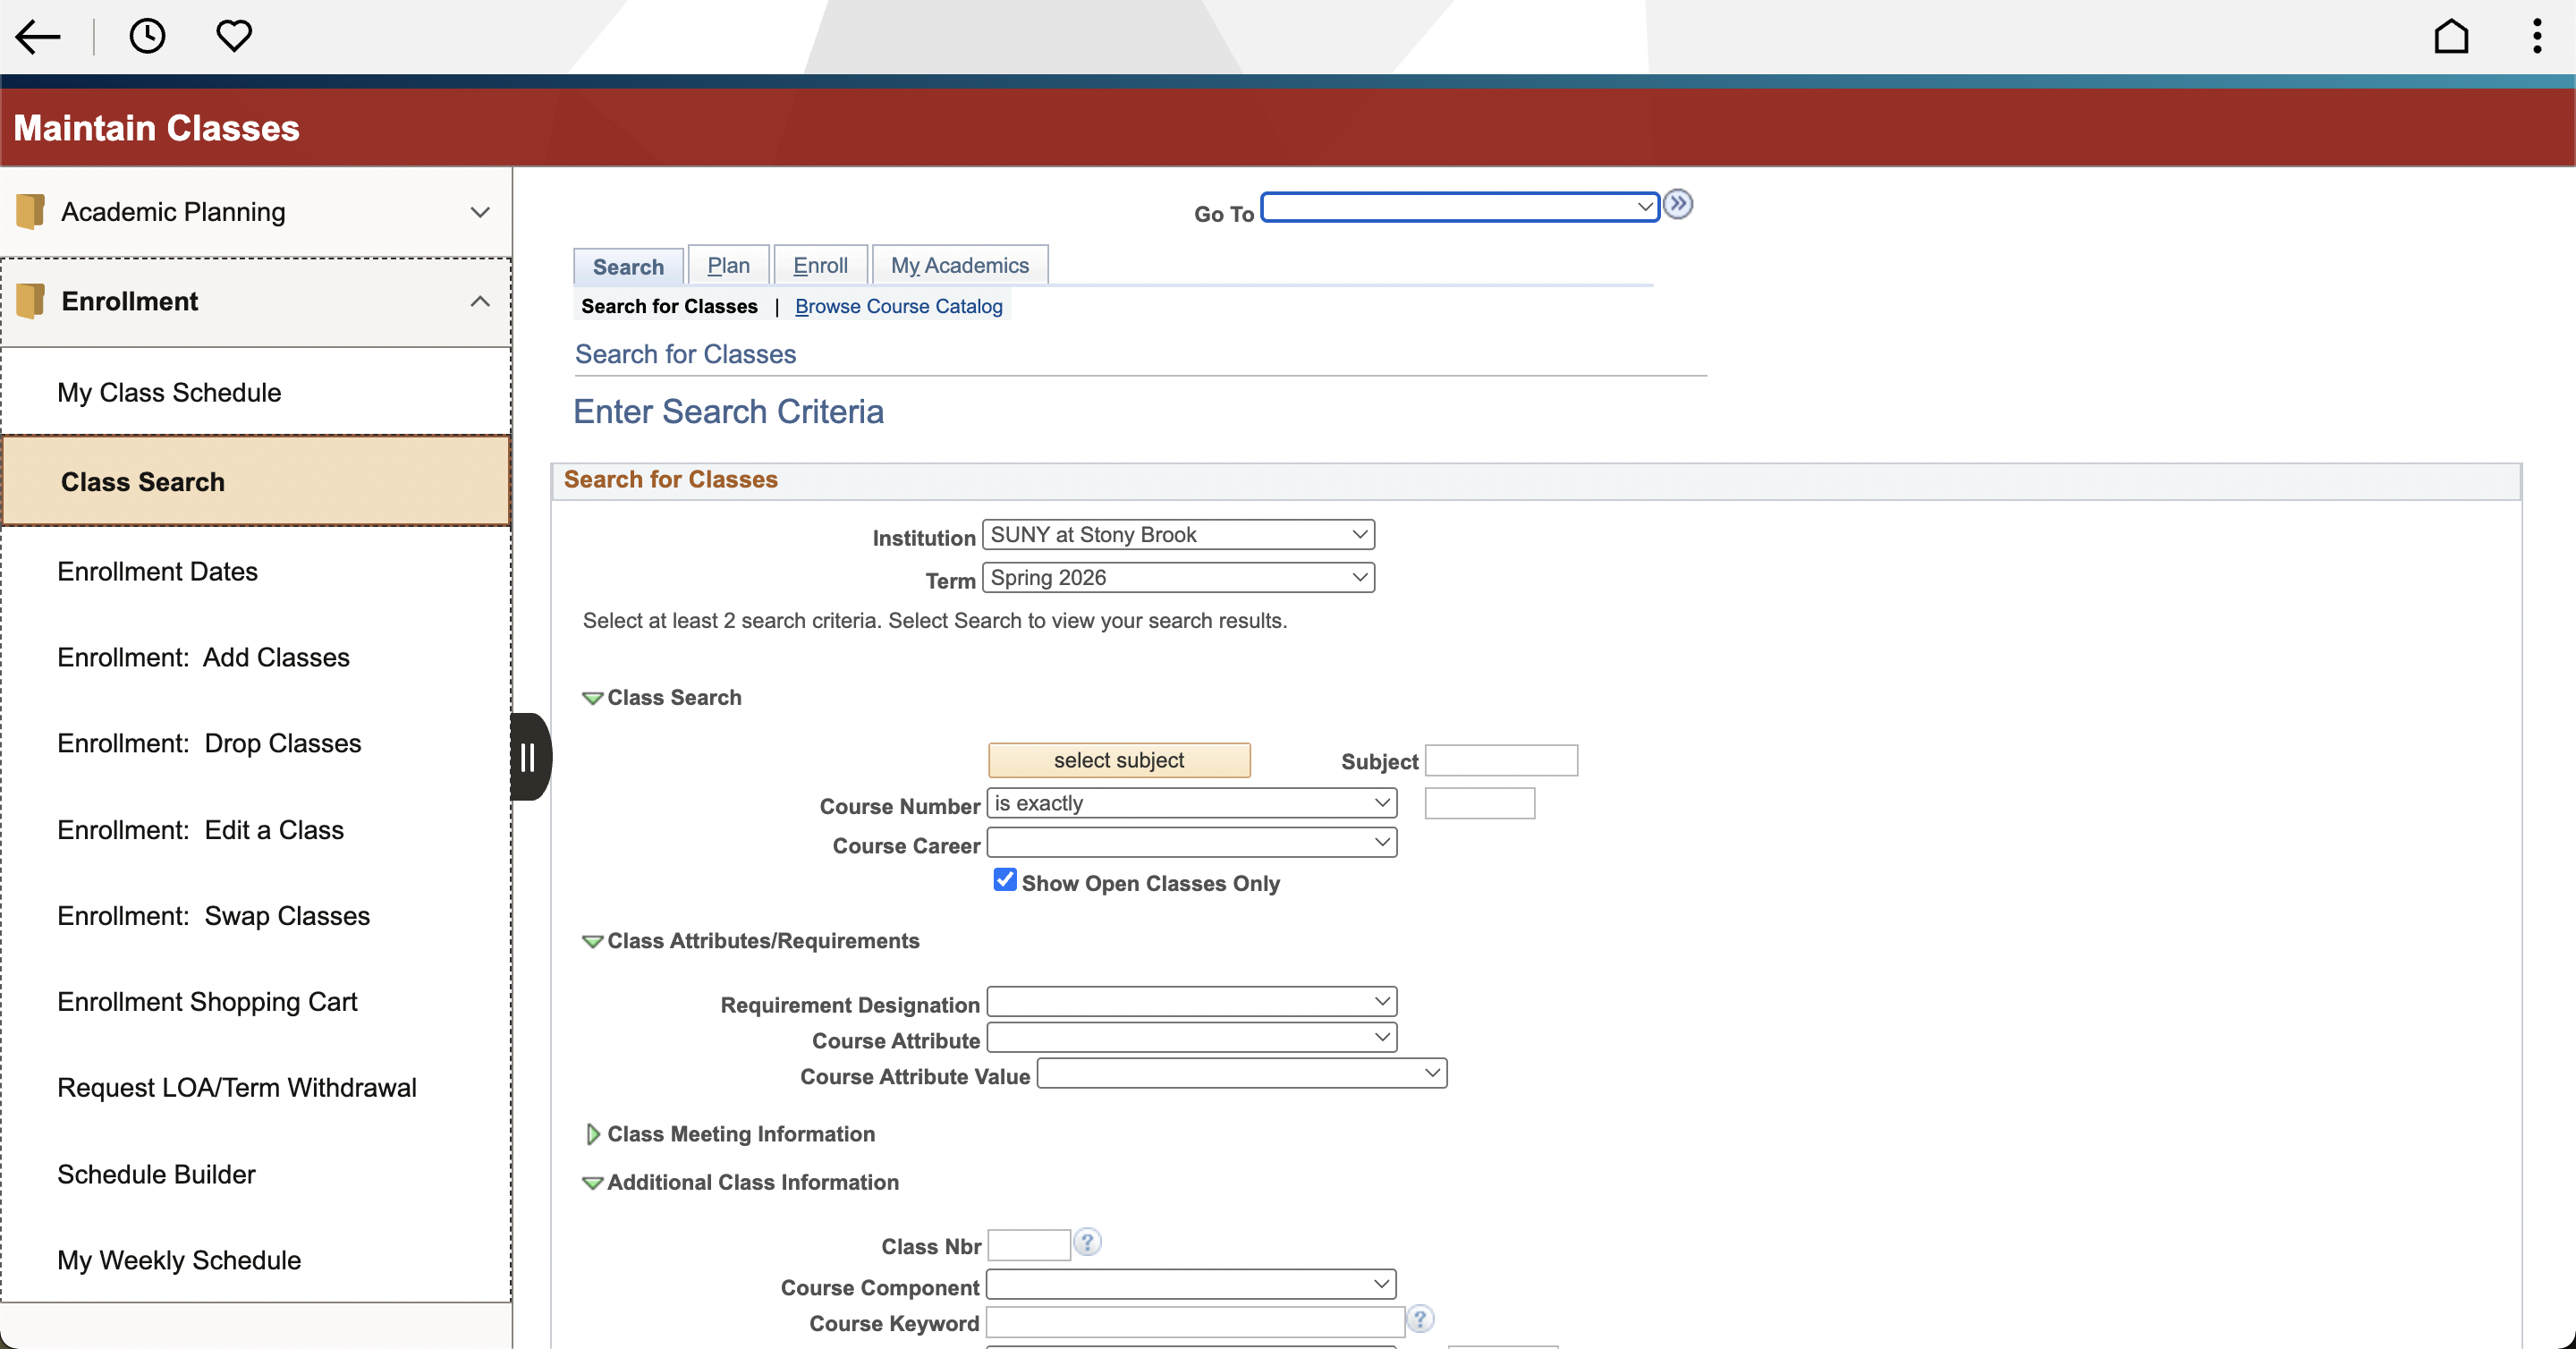Viewport: 2576px width, 1349px height.
Task: Open the Course Number condition dropdown
Action: pos(1191,803)
